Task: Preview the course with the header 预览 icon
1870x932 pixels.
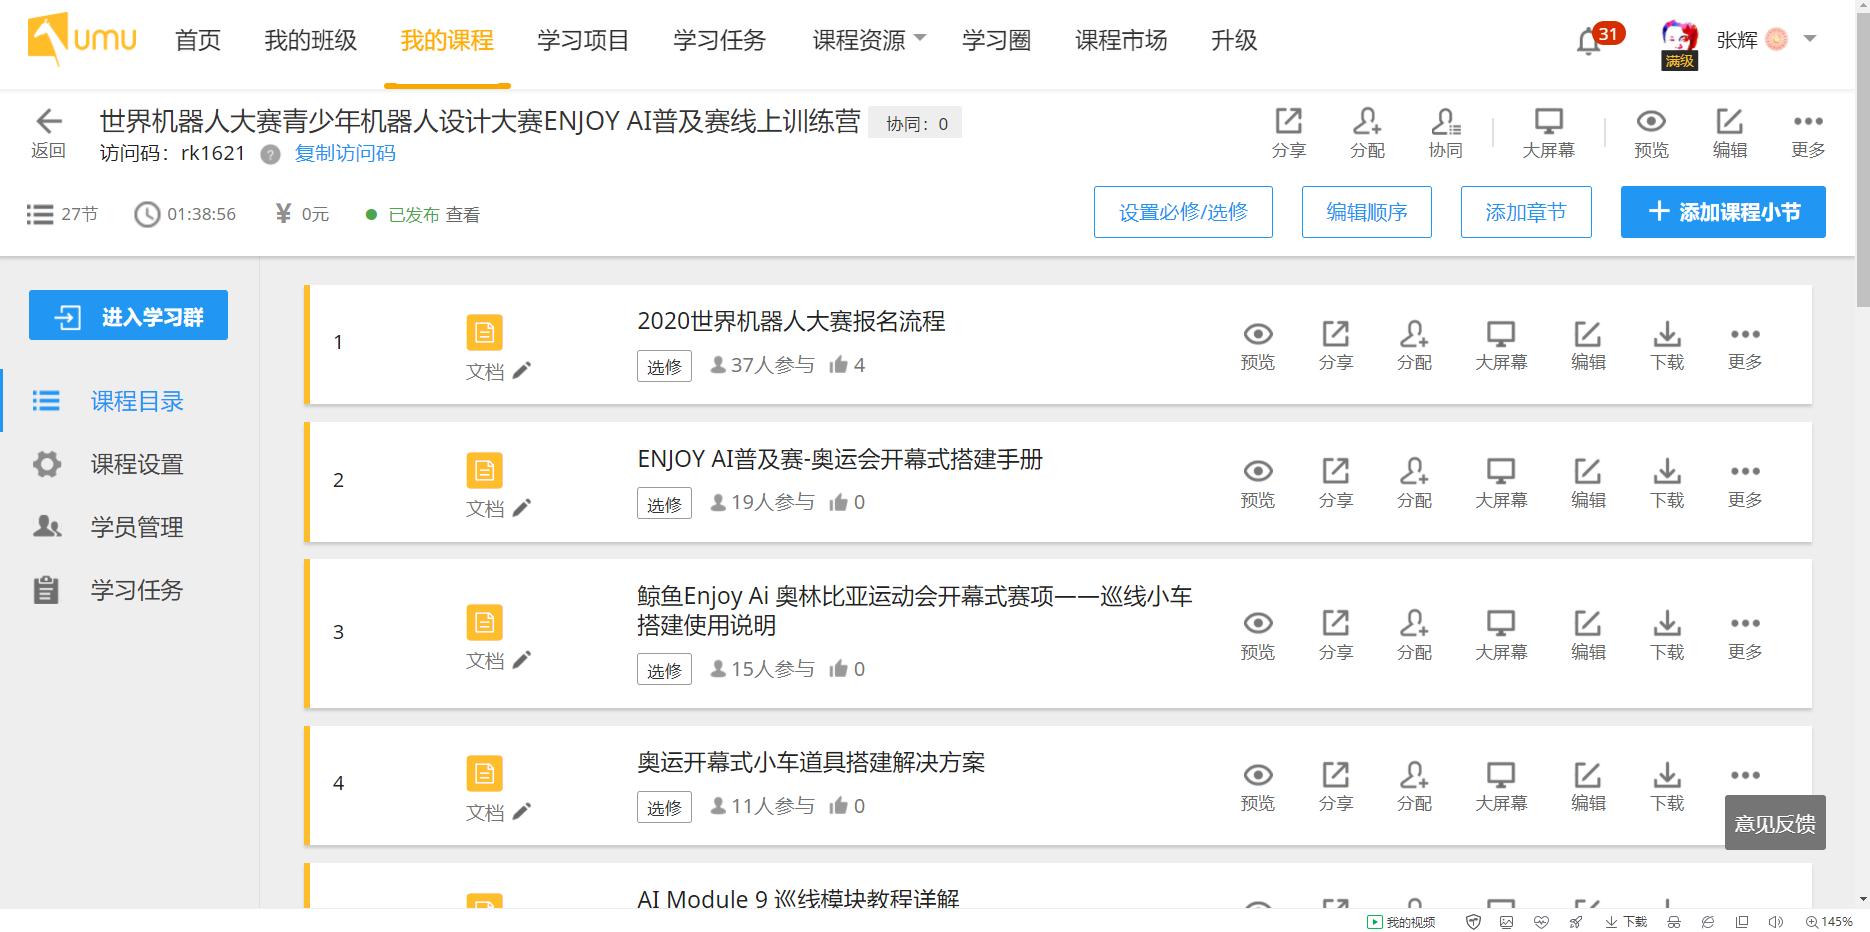Action: [x=1651, y=133]
